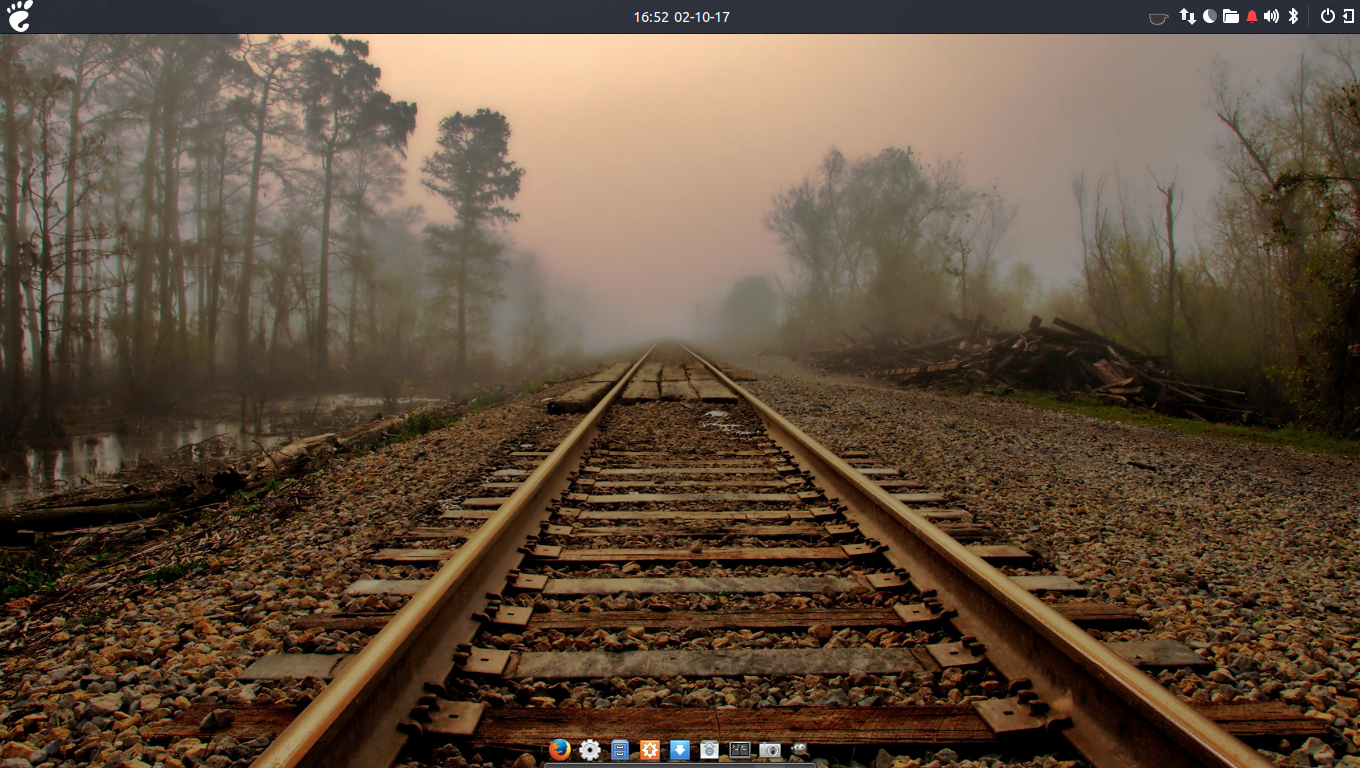Launch GIMP from the dock
1360x768 pixels.
coord(799,748)
